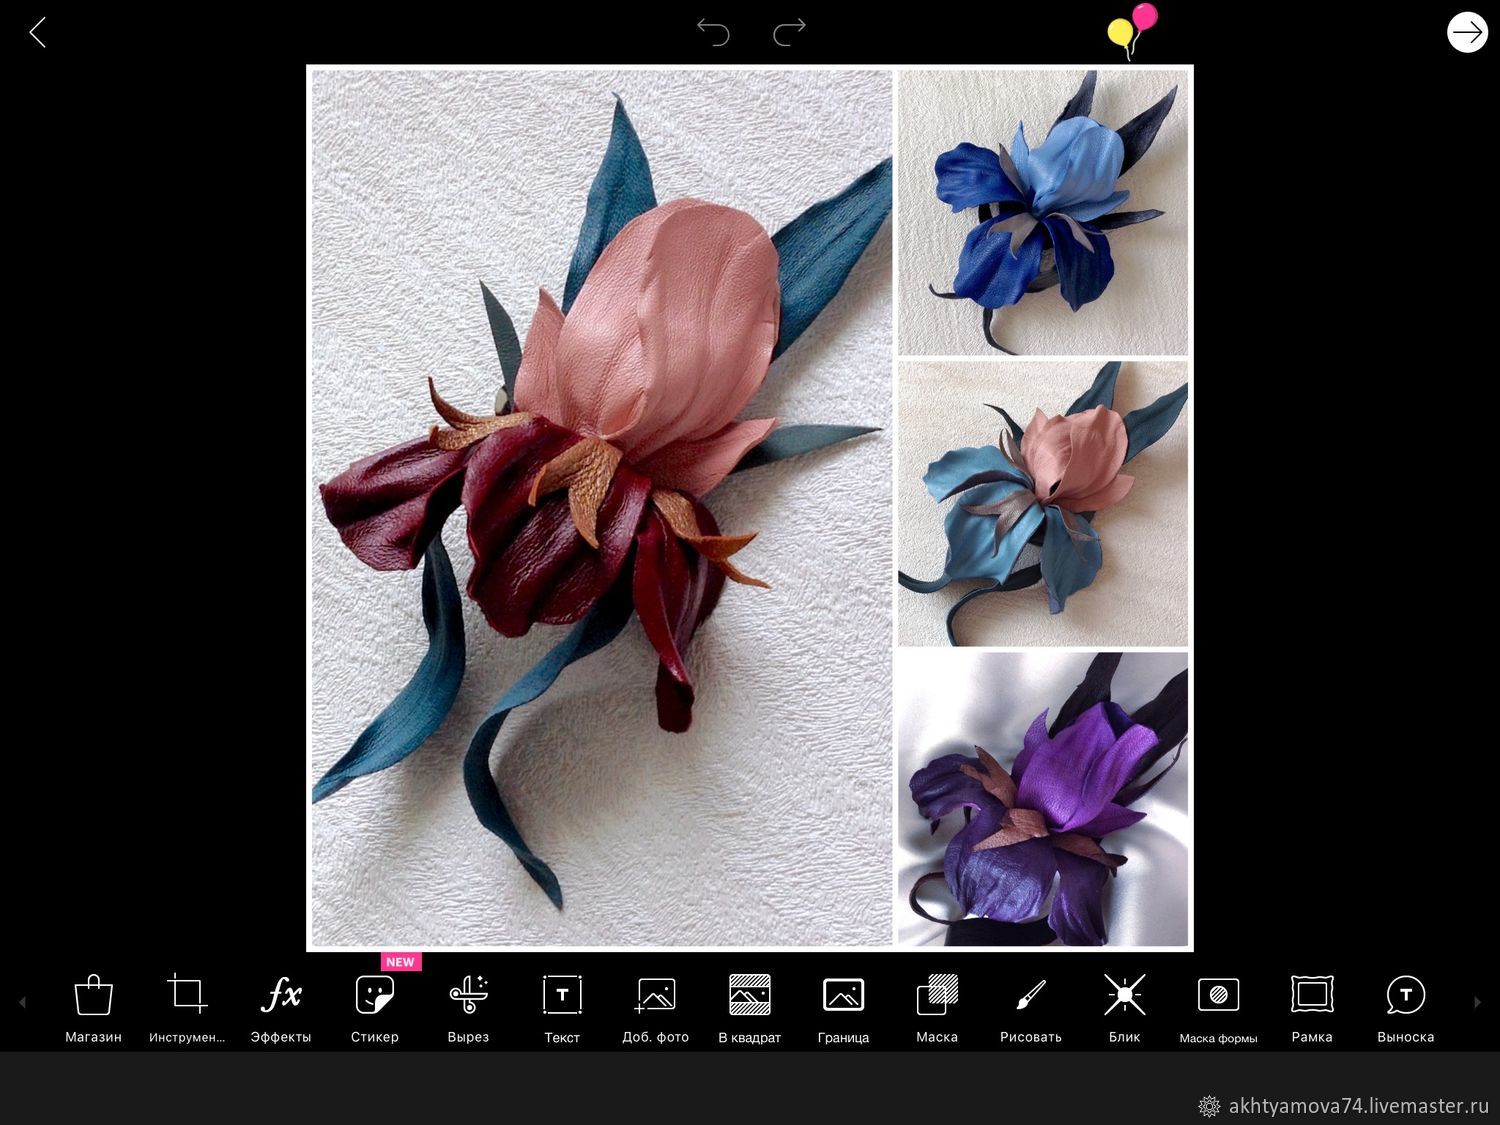Redo the last edit
1500x1125 pixels.
click(x=789, y=32)
